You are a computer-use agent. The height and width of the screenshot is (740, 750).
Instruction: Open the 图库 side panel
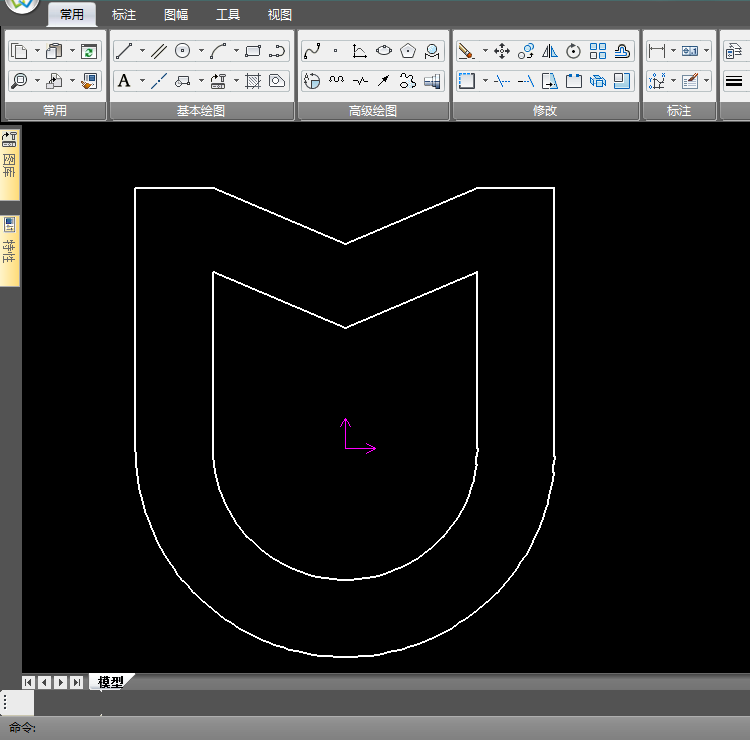click(10, 165)
